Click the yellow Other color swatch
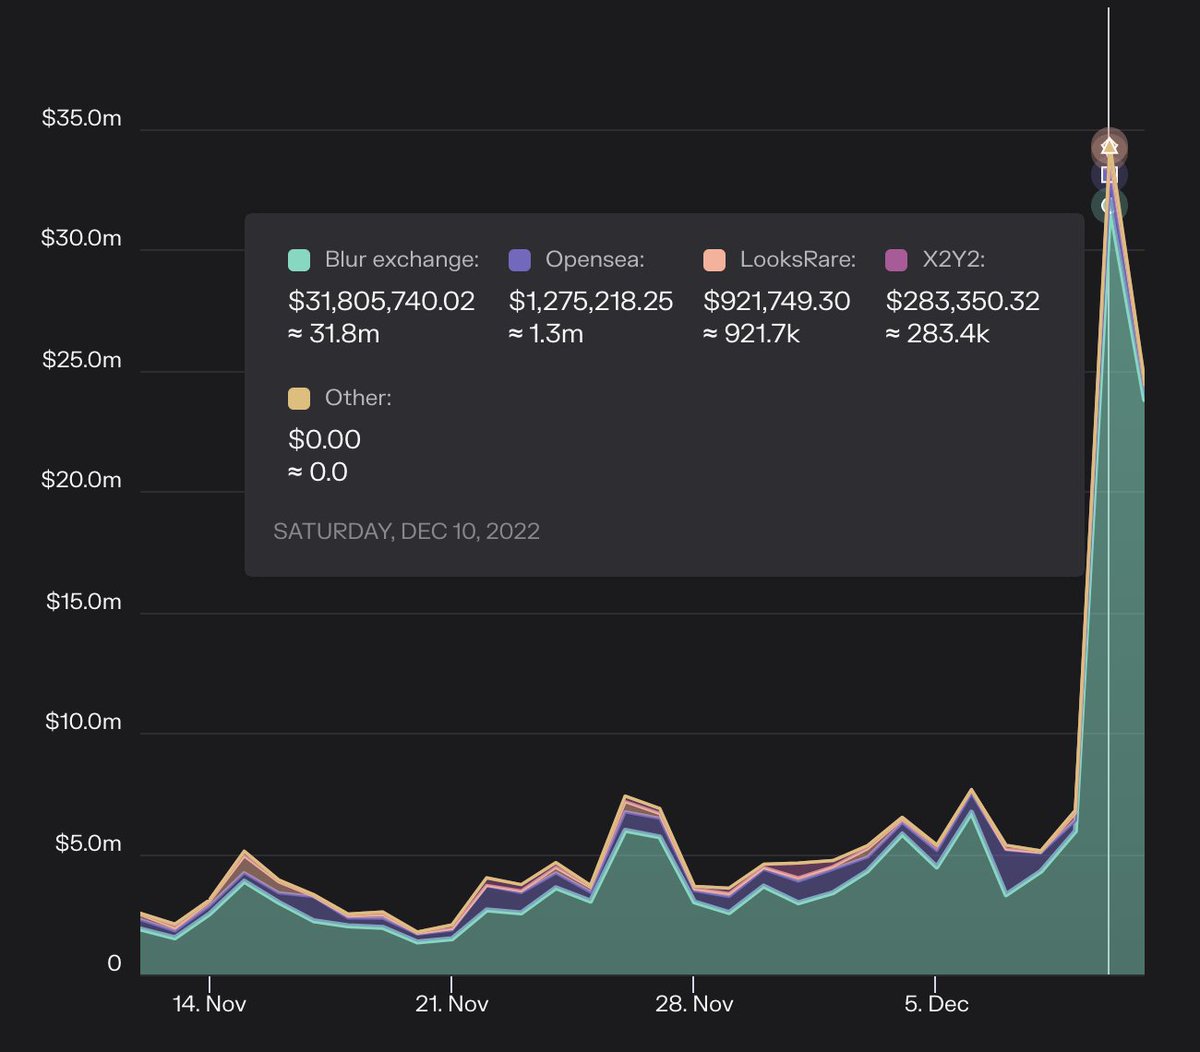 299,397
